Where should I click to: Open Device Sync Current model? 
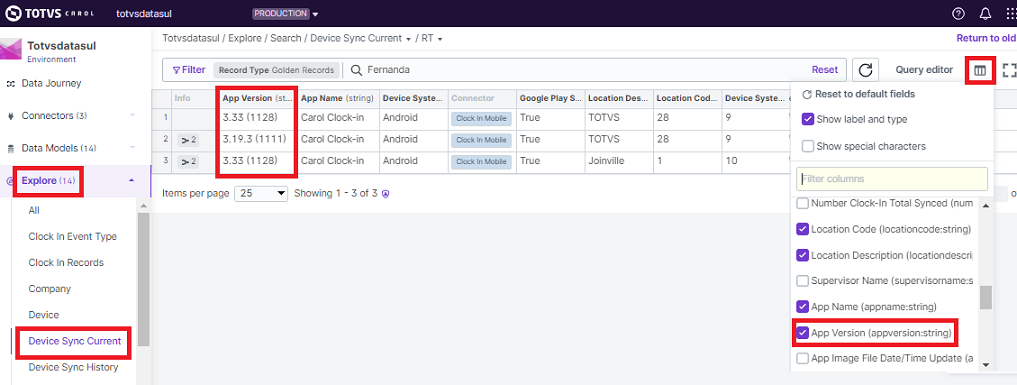point(75,341)
